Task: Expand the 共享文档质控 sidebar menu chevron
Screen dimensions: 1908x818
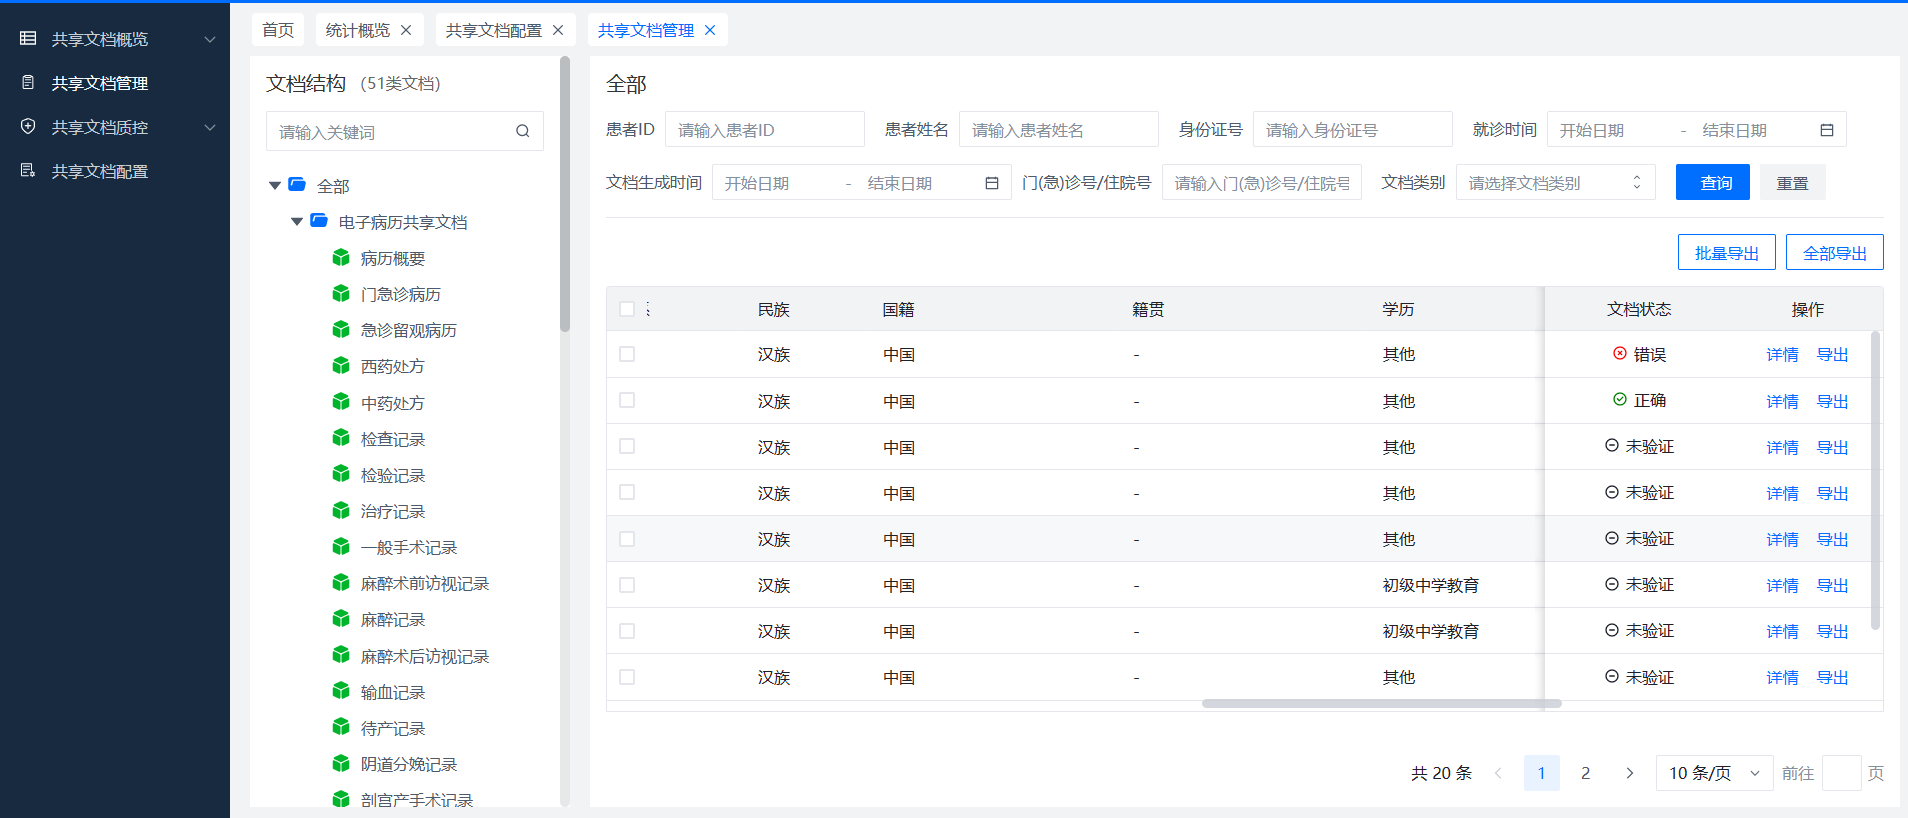Action: click(x=210, y=127)
